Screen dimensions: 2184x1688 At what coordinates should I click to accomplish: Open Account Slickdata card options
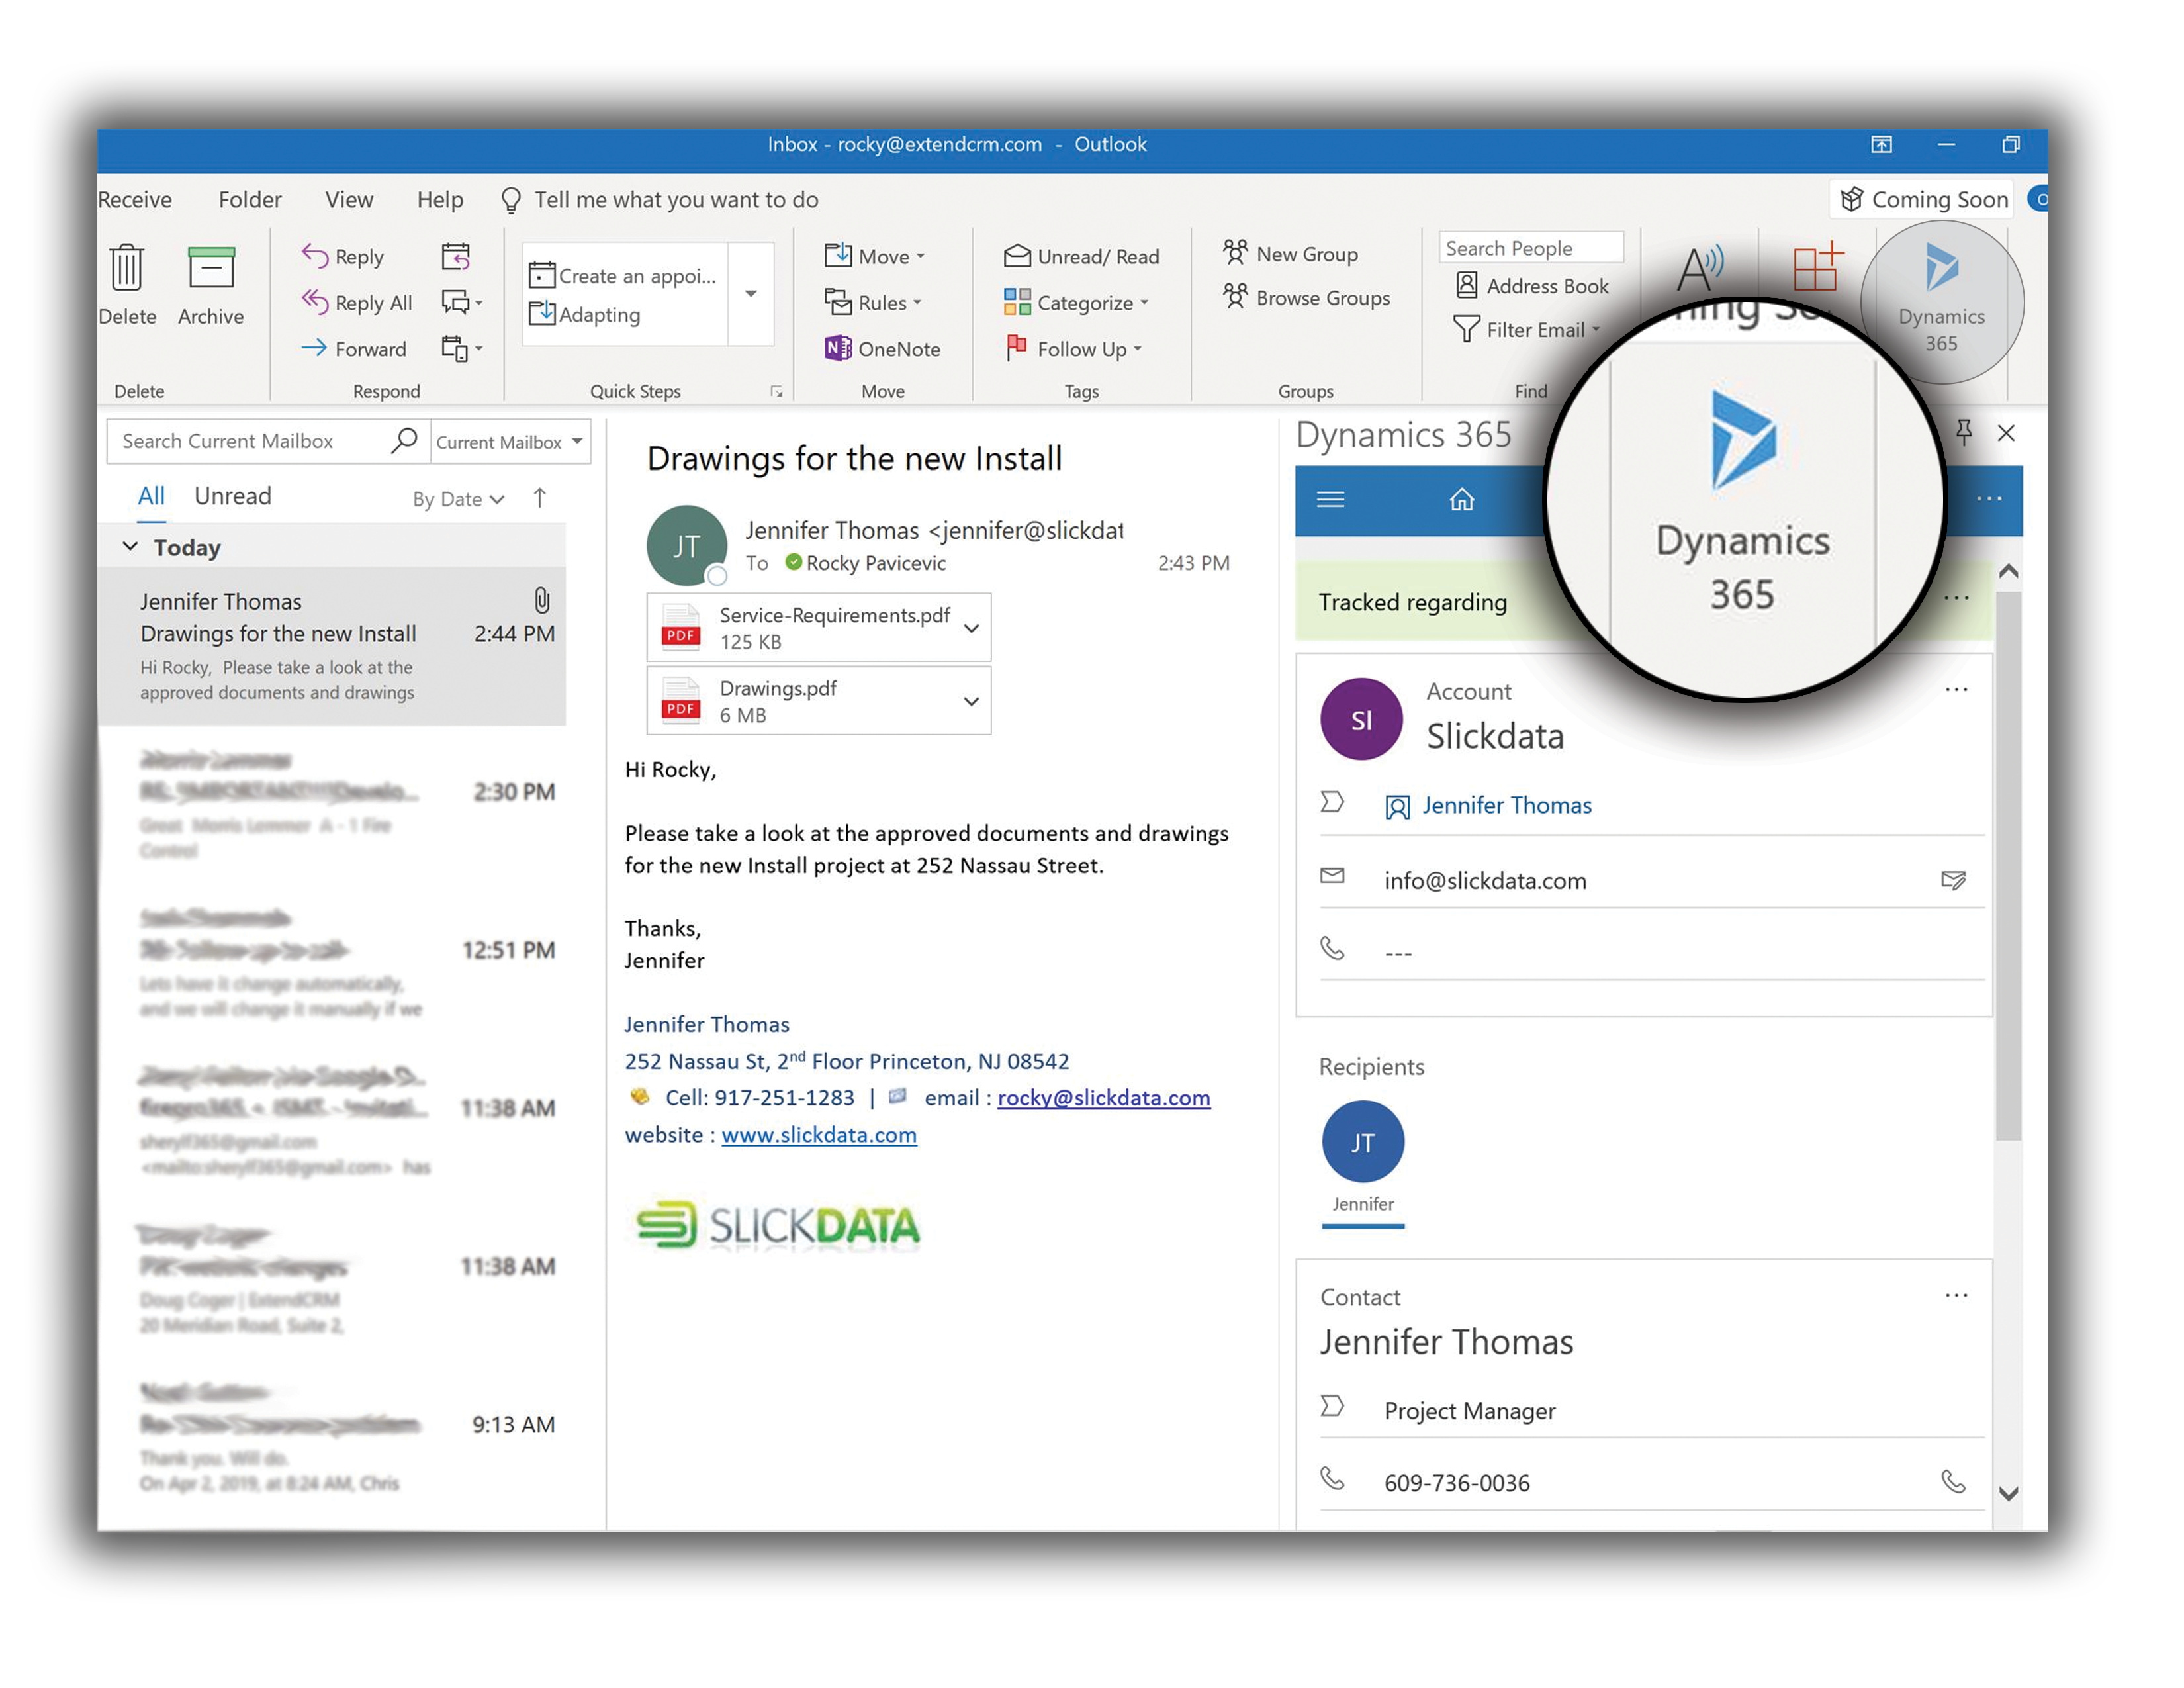pos(1957,690)
